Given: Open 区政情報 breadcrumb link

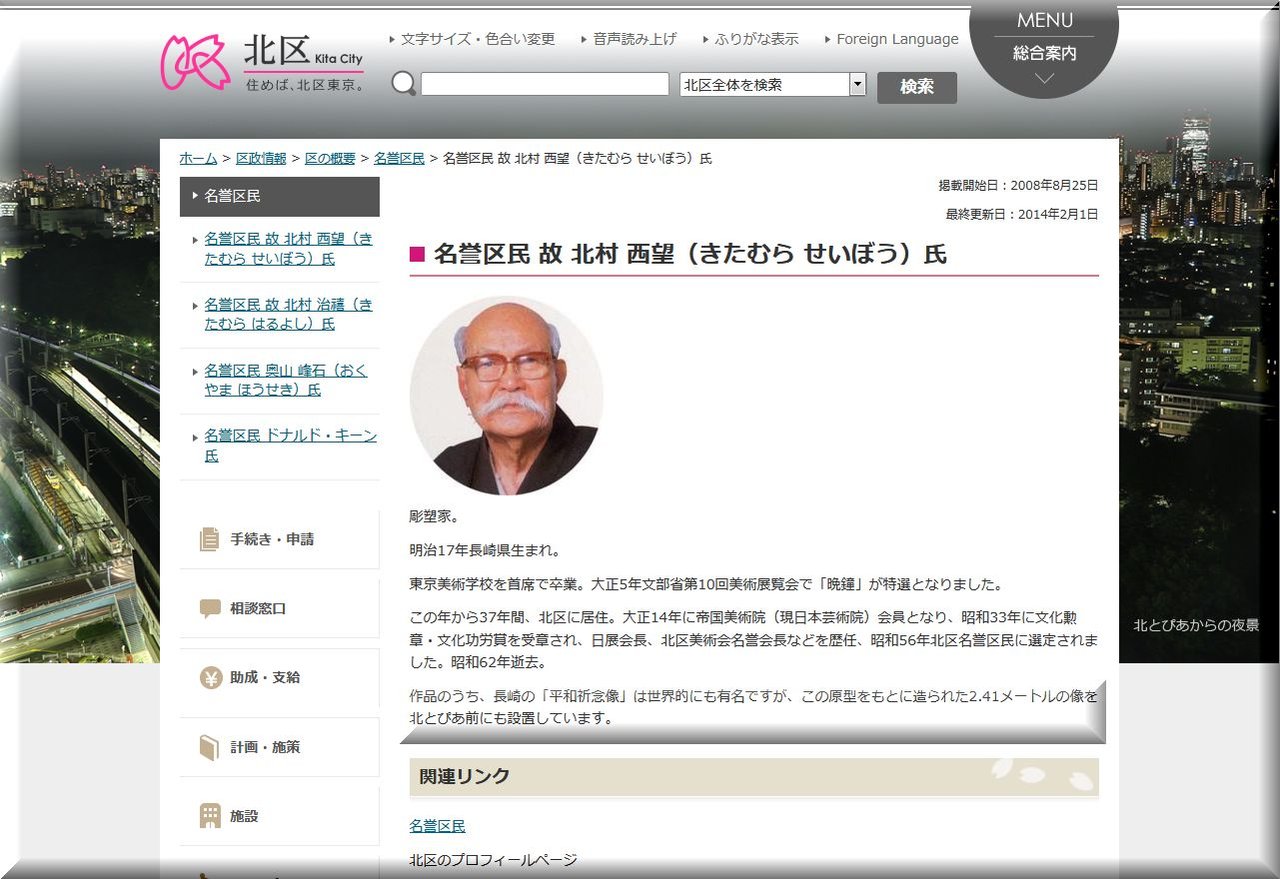Looking at the screenshot, I should tap(261, 158).
